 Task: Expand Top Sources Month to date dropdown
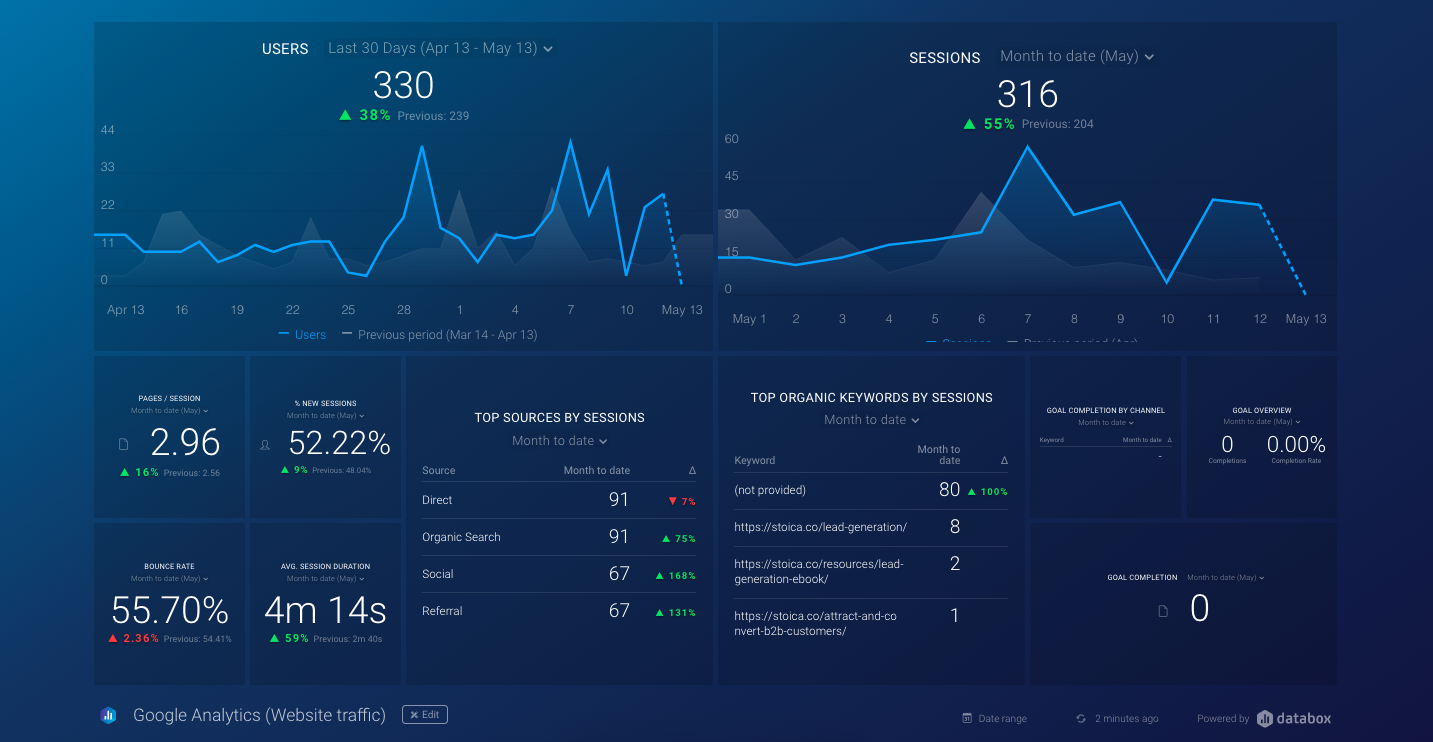[560, 441]
